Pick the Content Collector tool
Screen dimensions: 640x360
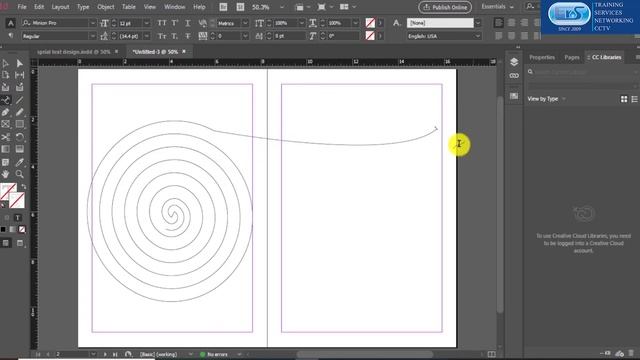(x=5, y=87)
